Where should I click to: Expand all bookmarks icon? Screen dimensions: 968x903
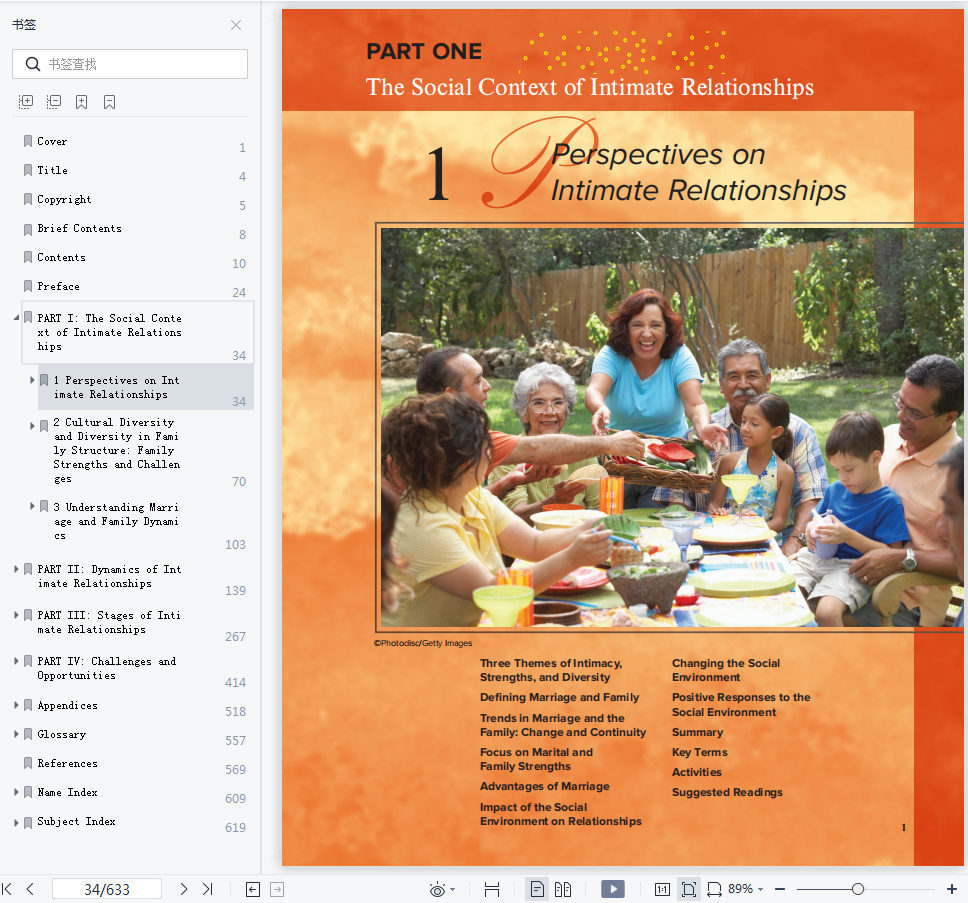pyautogui.click(x=26, y=102)
